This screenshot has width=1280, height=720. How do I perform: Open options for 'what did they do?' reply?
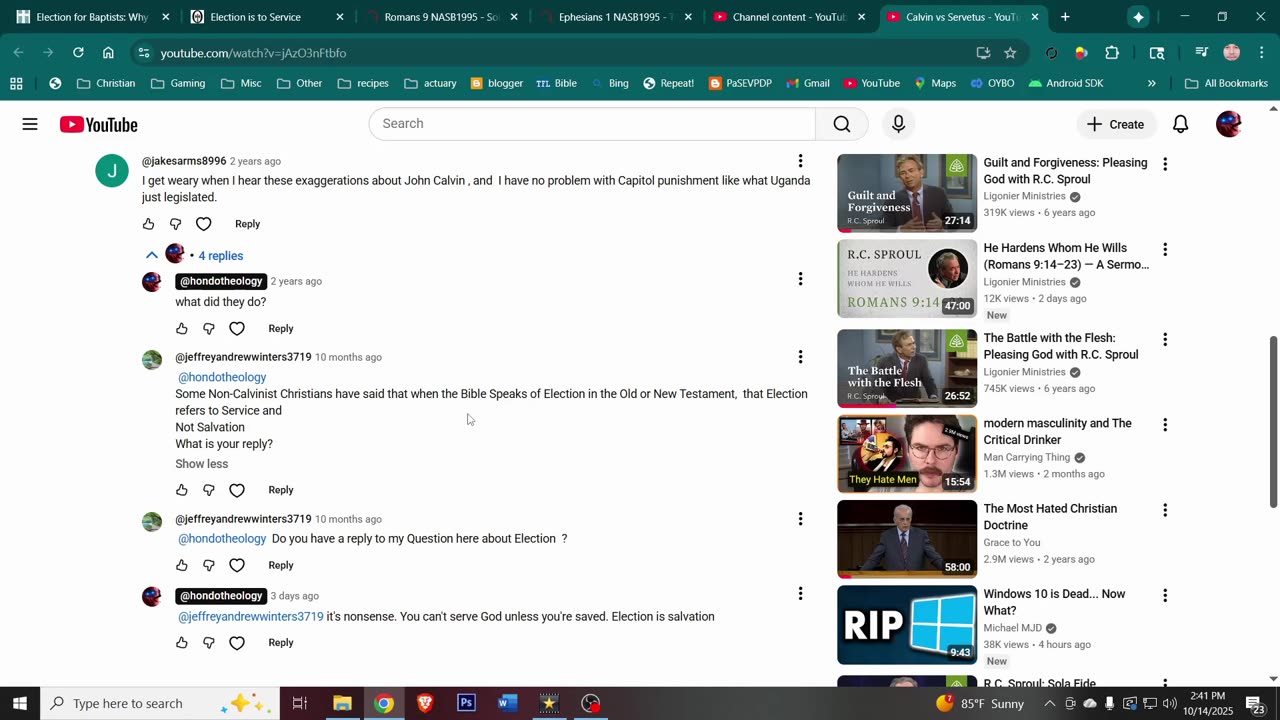point(800,279)
